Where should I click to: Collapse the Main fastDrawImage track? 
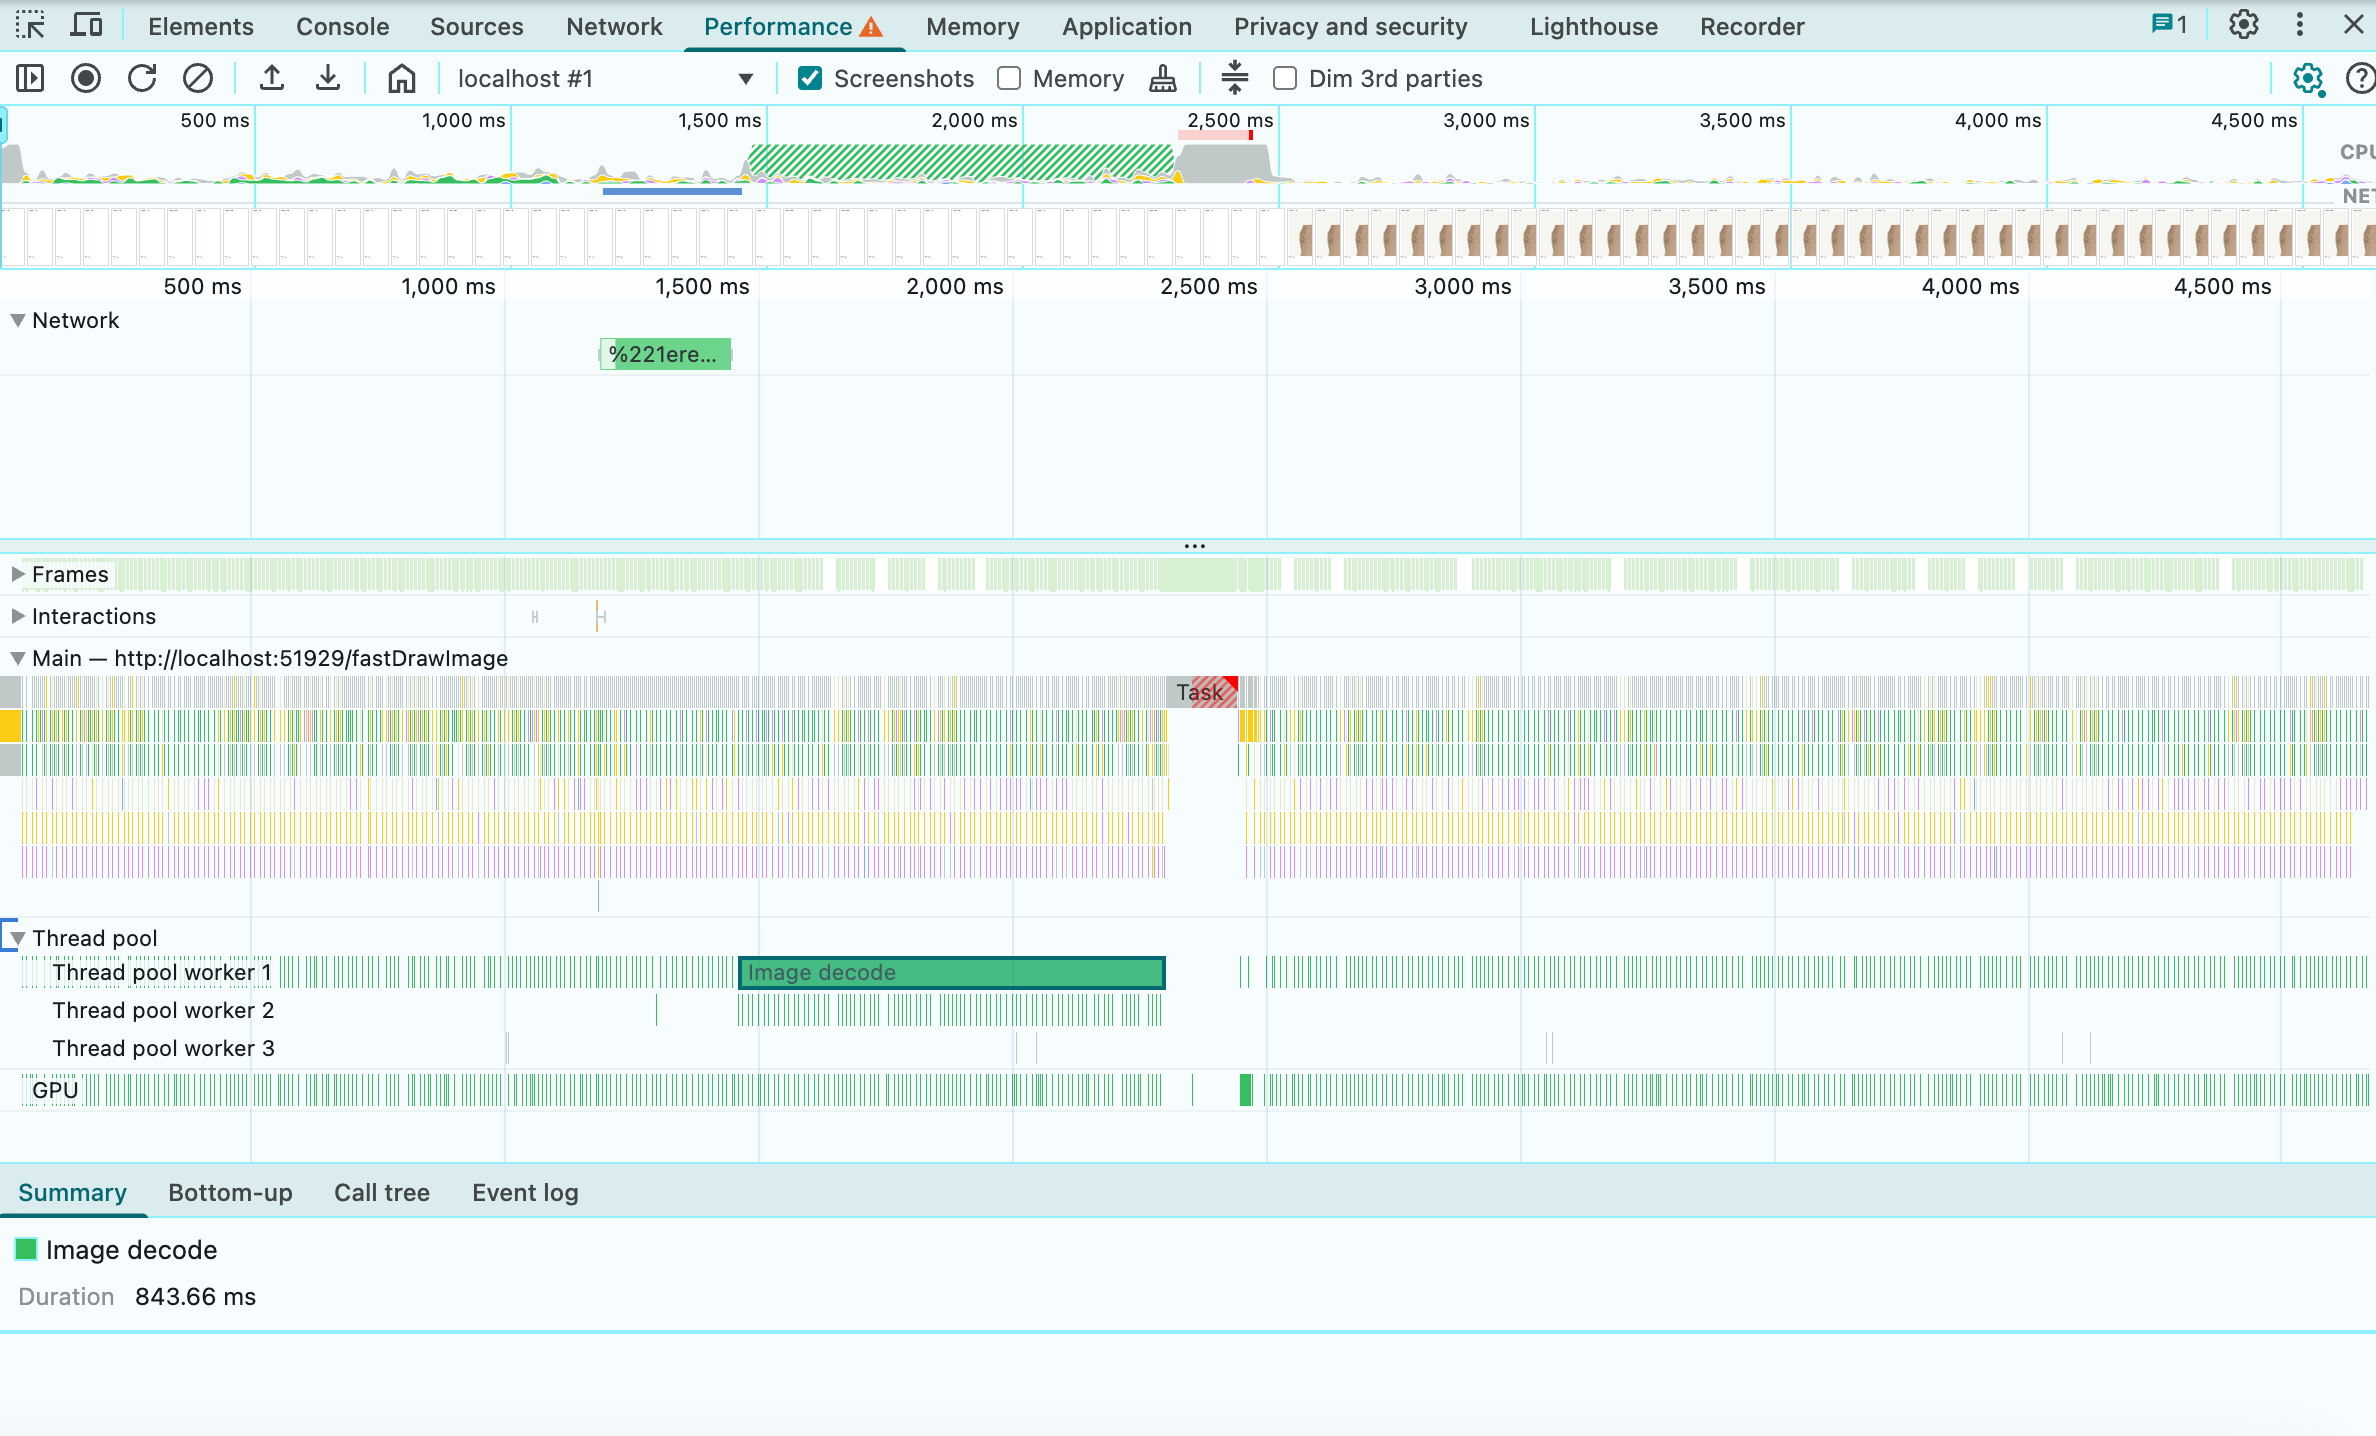click(16, 658)
